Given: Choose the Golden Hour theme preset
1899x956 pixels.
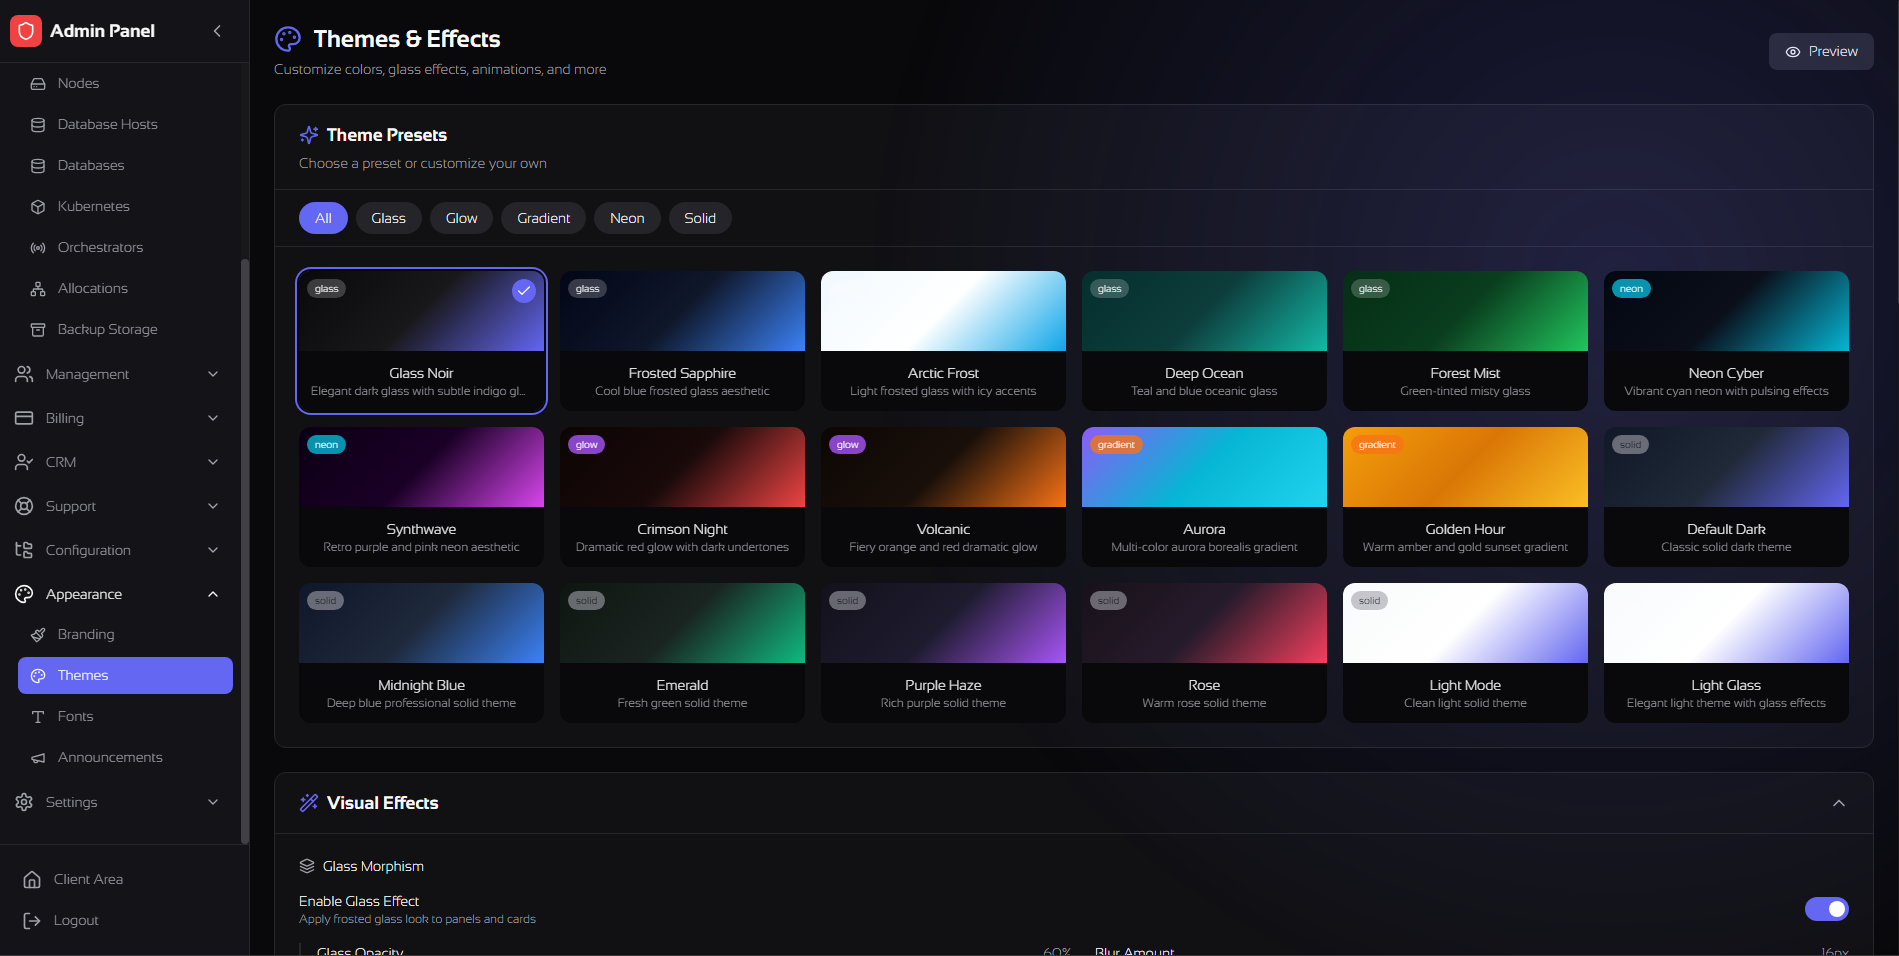Looking at the screenshot, I should (x=1465, y=497).
